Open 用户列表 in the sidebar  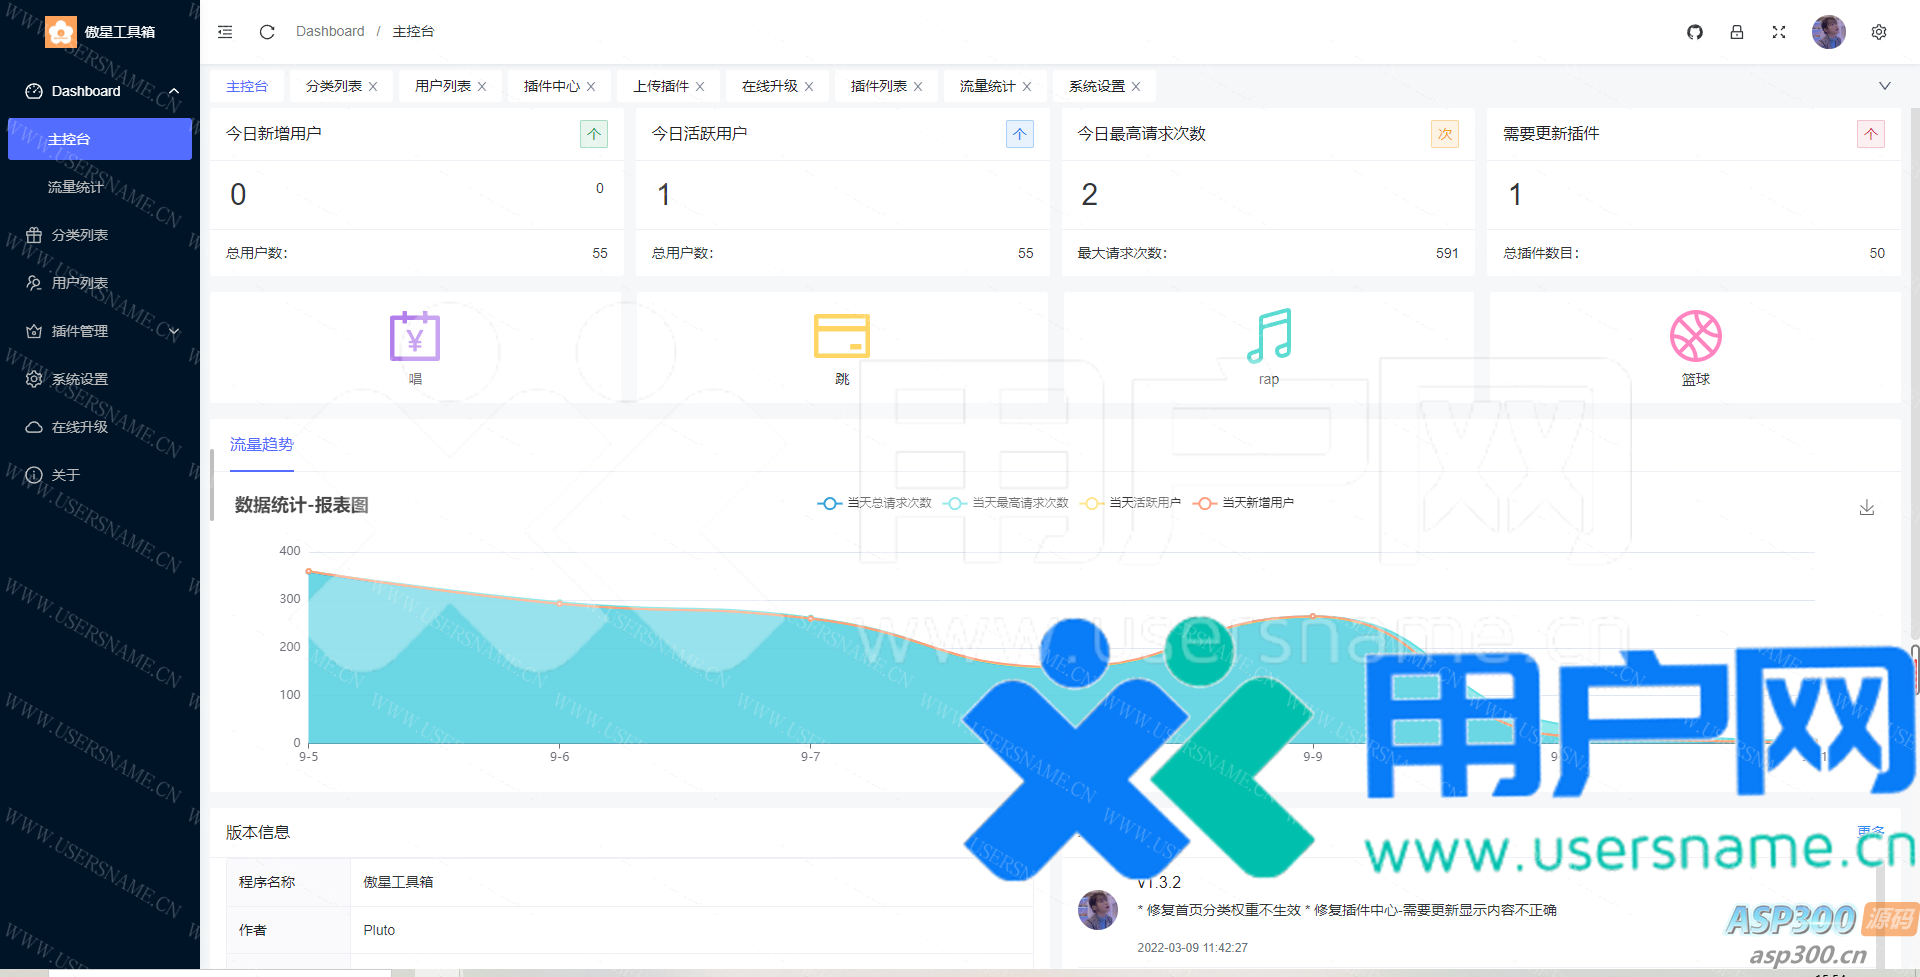[100, 283]
